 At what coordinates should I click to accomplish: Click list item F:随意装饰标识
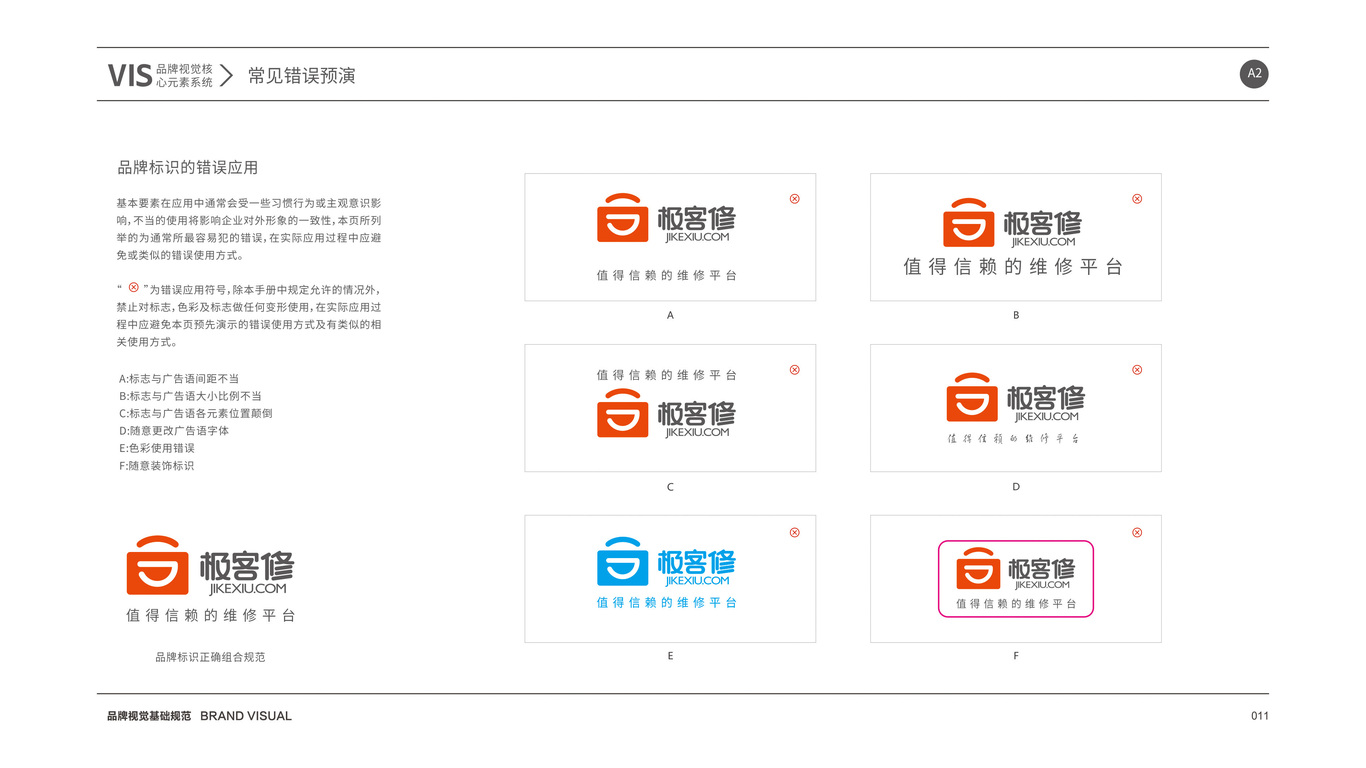(157, 466)
